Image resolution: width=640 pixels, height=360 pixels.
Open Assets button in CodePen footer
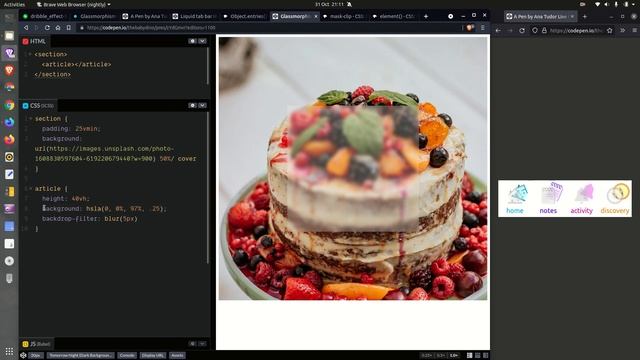click(177, 356)
